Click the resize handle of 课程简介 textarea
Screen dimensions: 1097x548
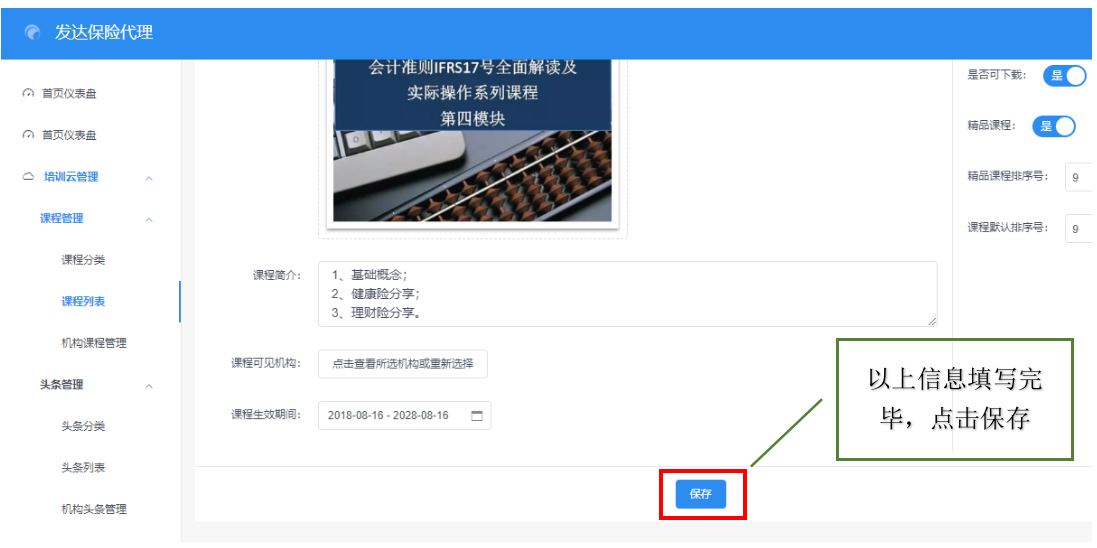click(x=932, y=321)
